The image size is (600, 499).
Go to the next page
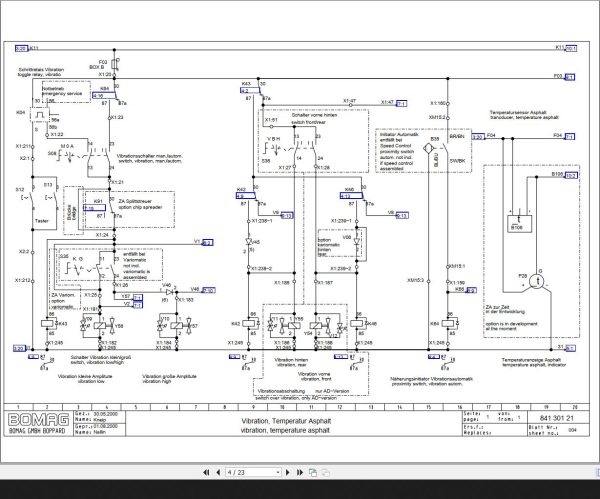point(288,472)
